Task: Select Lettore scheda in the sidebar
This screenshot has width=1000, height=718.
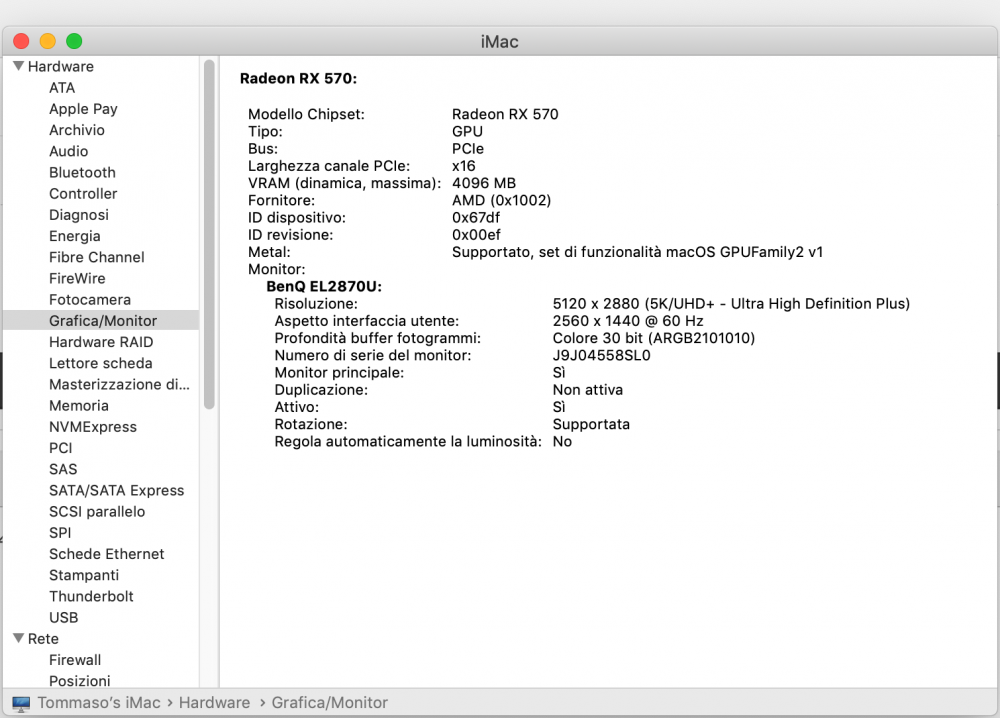Action: [x=101, y=363]
